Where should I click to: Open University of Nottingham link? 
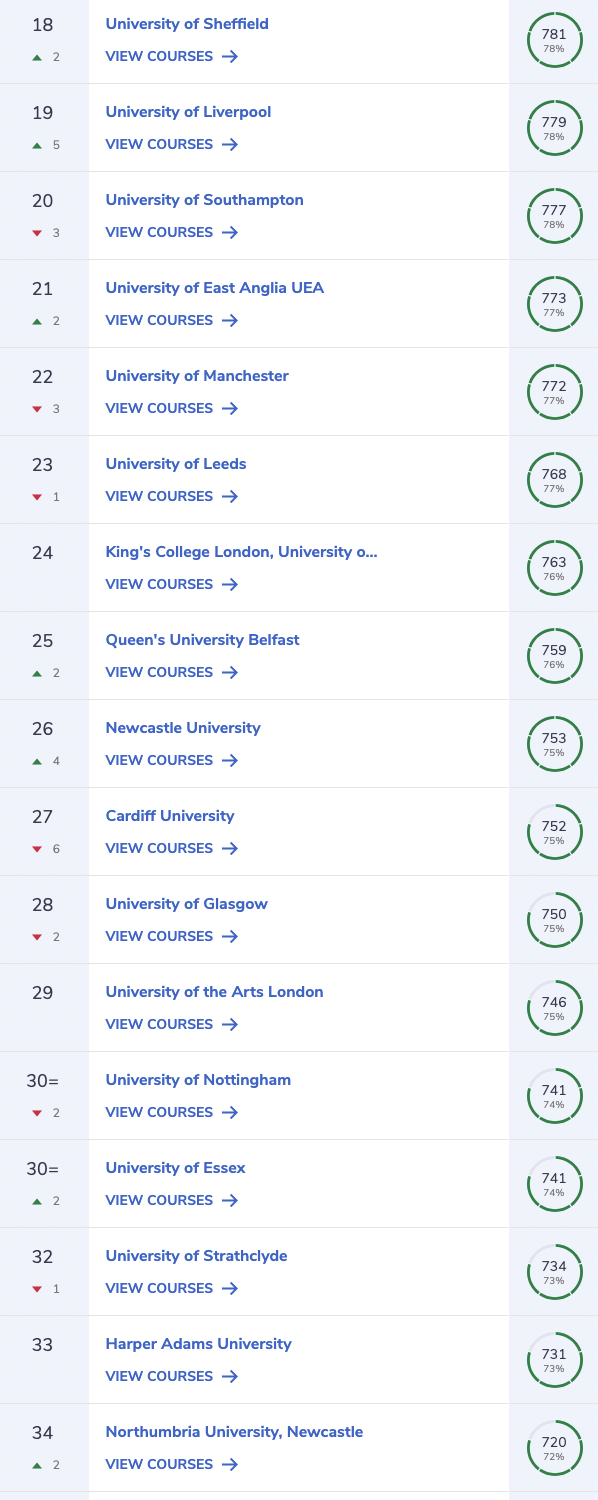(198, 1080)
